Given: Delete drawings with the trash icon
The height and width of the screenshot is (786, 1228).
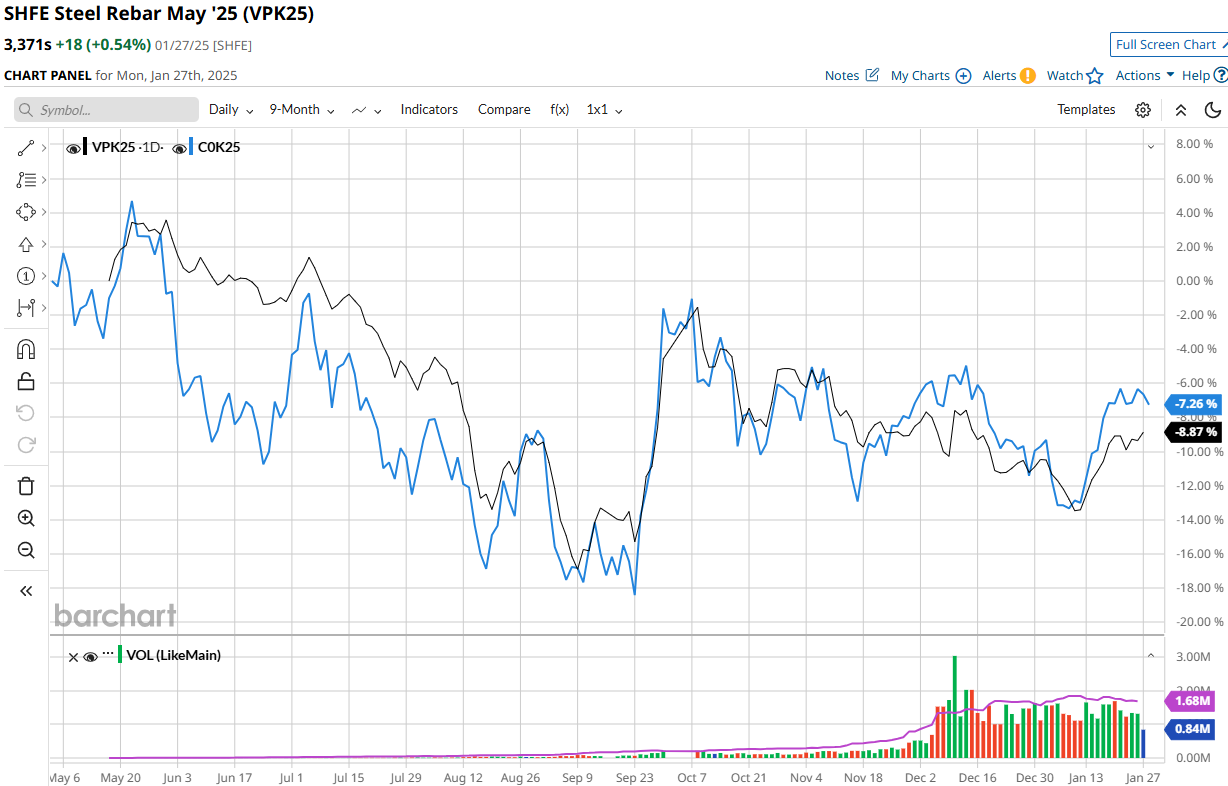Looking at the screenshot, I should click(26, 486).
